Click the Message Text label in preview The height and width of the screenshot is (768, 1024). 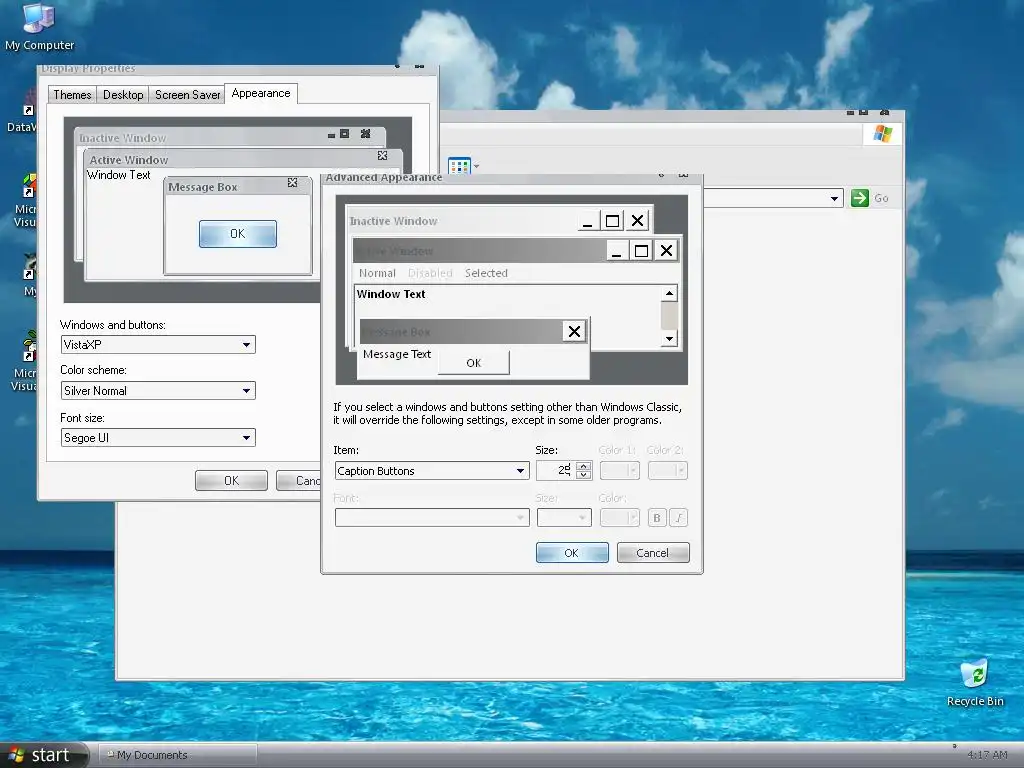pyautogui.click(x=396, y=354)
